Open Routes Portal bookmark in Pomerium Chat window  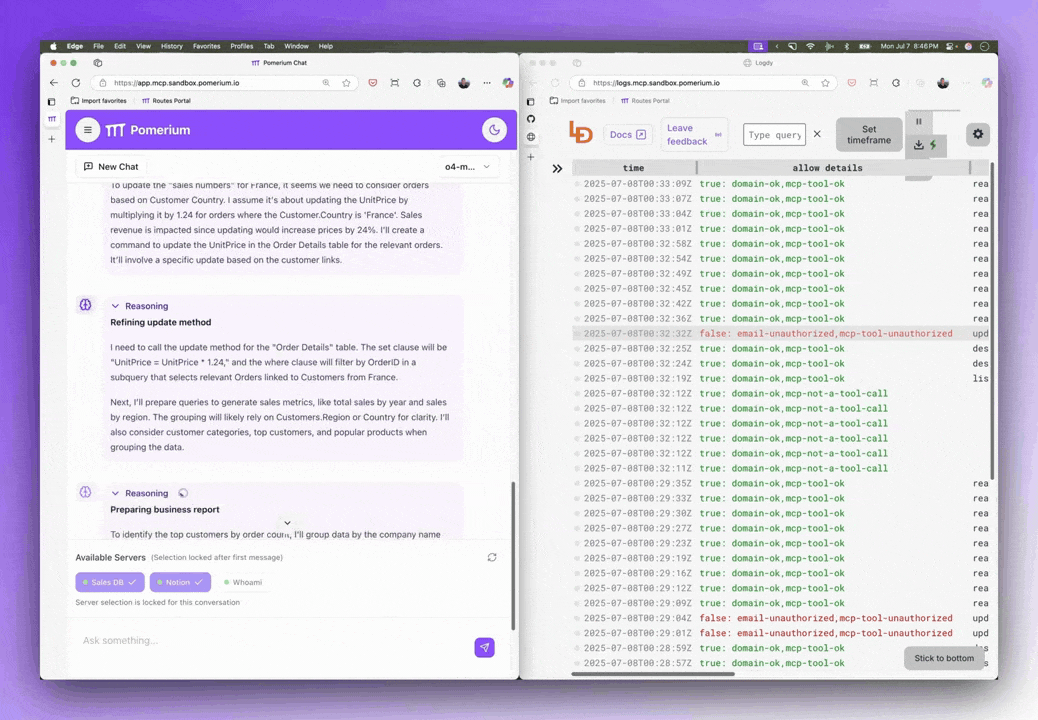pyautogui.click(x=166, y=101)
